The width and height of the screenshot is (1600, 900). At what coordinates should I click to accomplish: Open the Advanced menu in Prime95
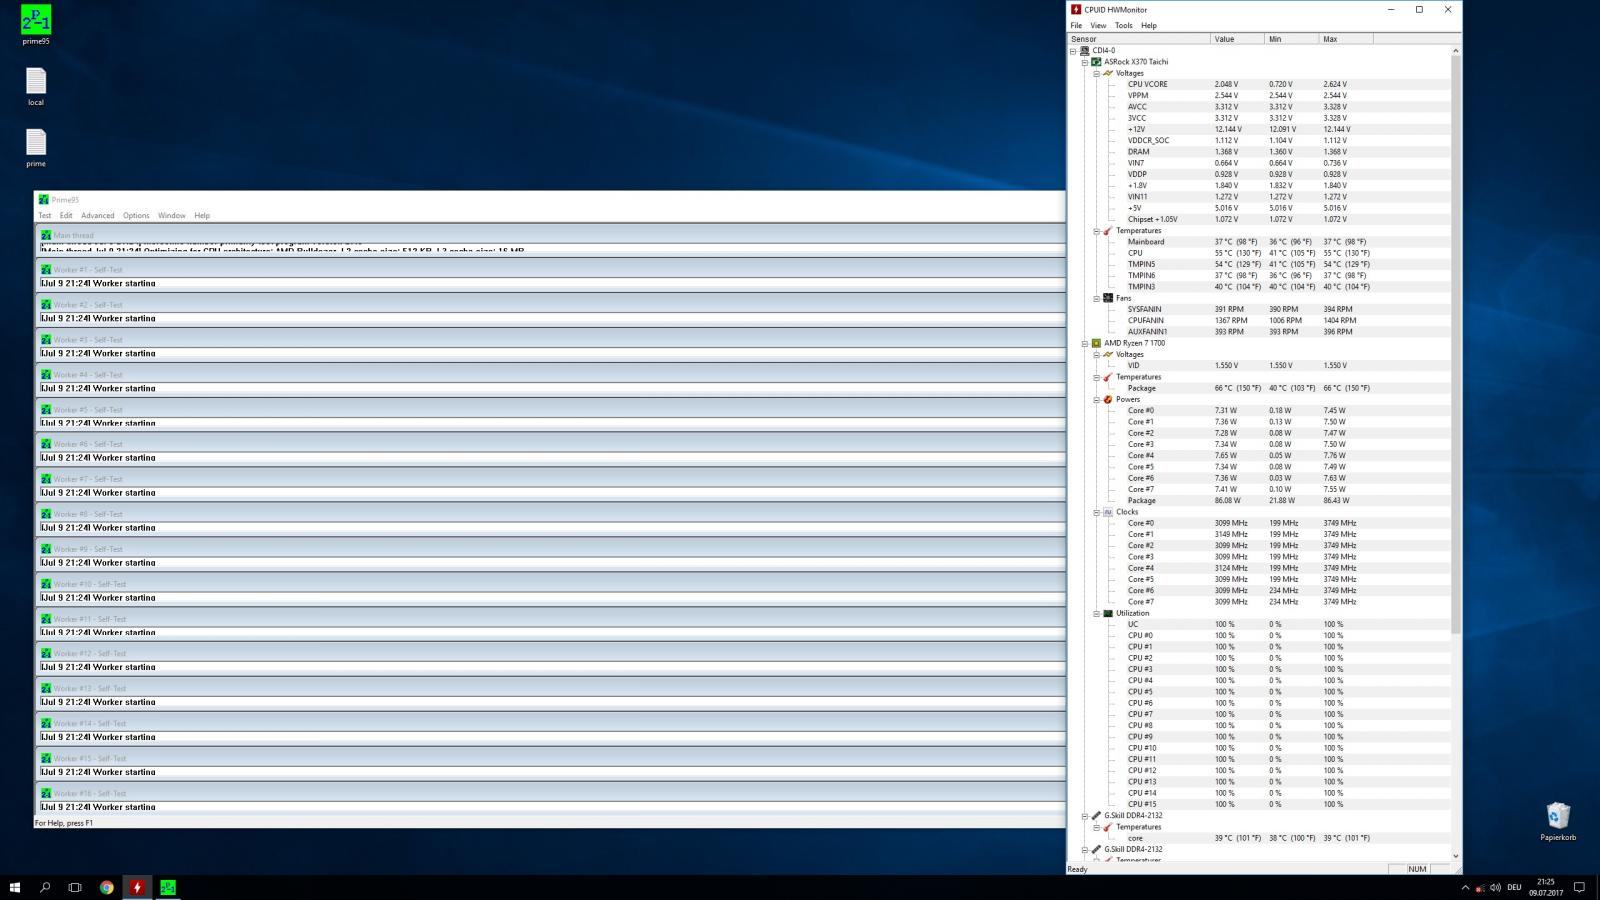[x=98, y=215]
